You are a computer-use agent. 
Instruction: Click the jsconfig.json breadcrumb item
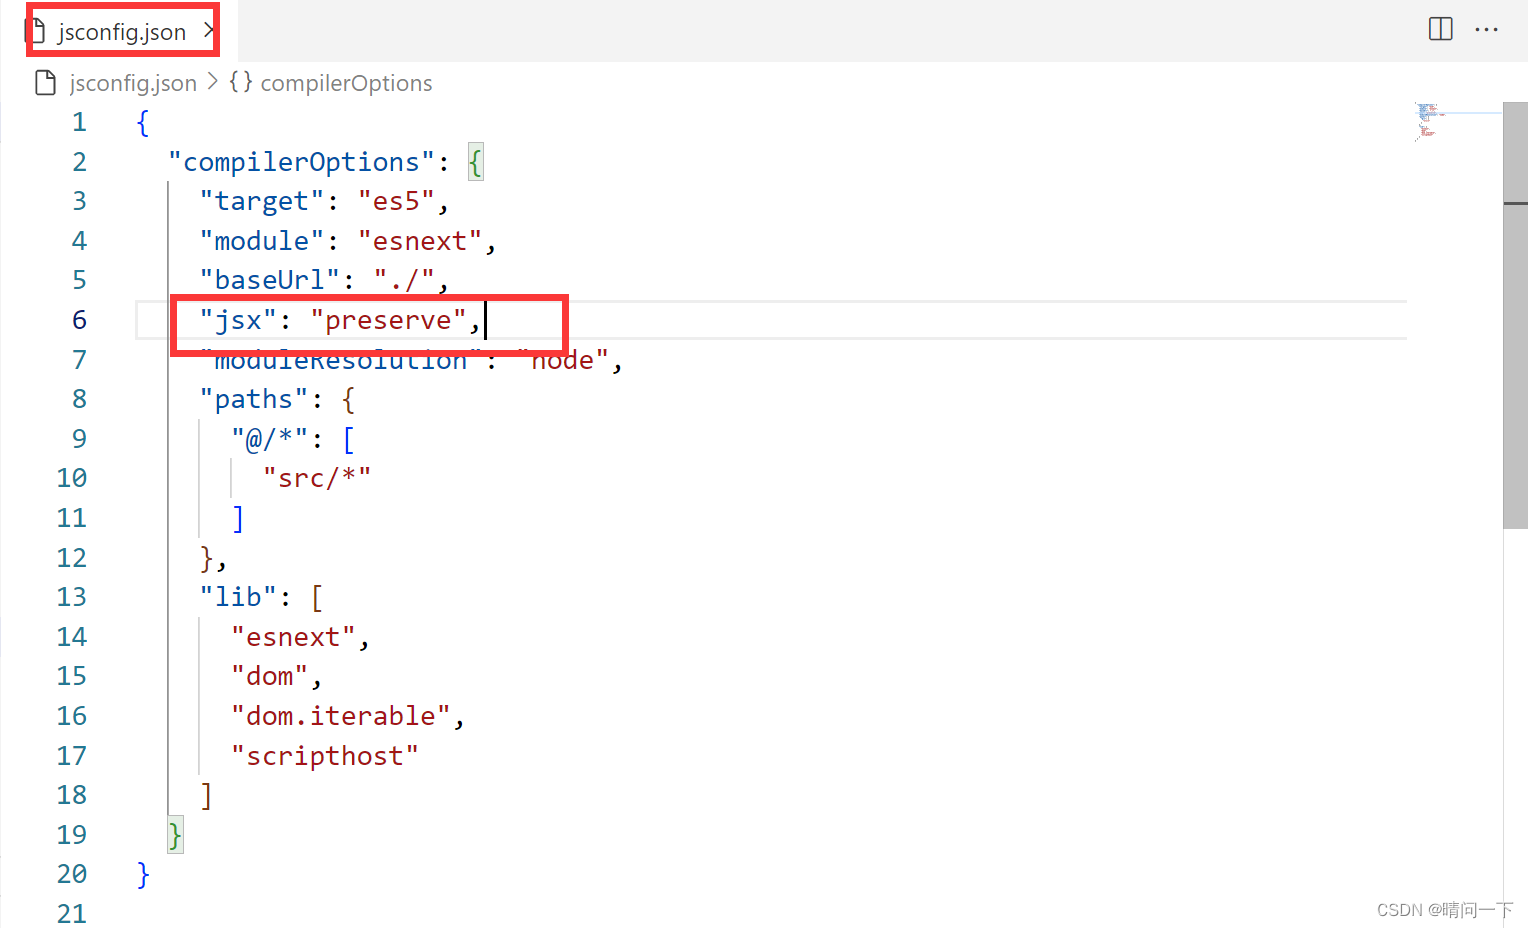click(x=131, y=83)
